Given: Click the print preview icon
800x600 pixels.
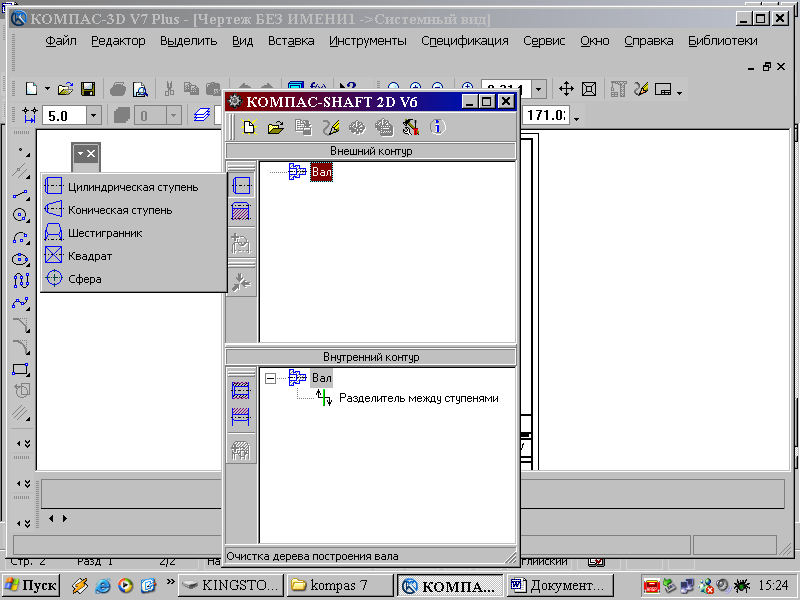Looking at the screenshot, I should click(x=140, y=89).
